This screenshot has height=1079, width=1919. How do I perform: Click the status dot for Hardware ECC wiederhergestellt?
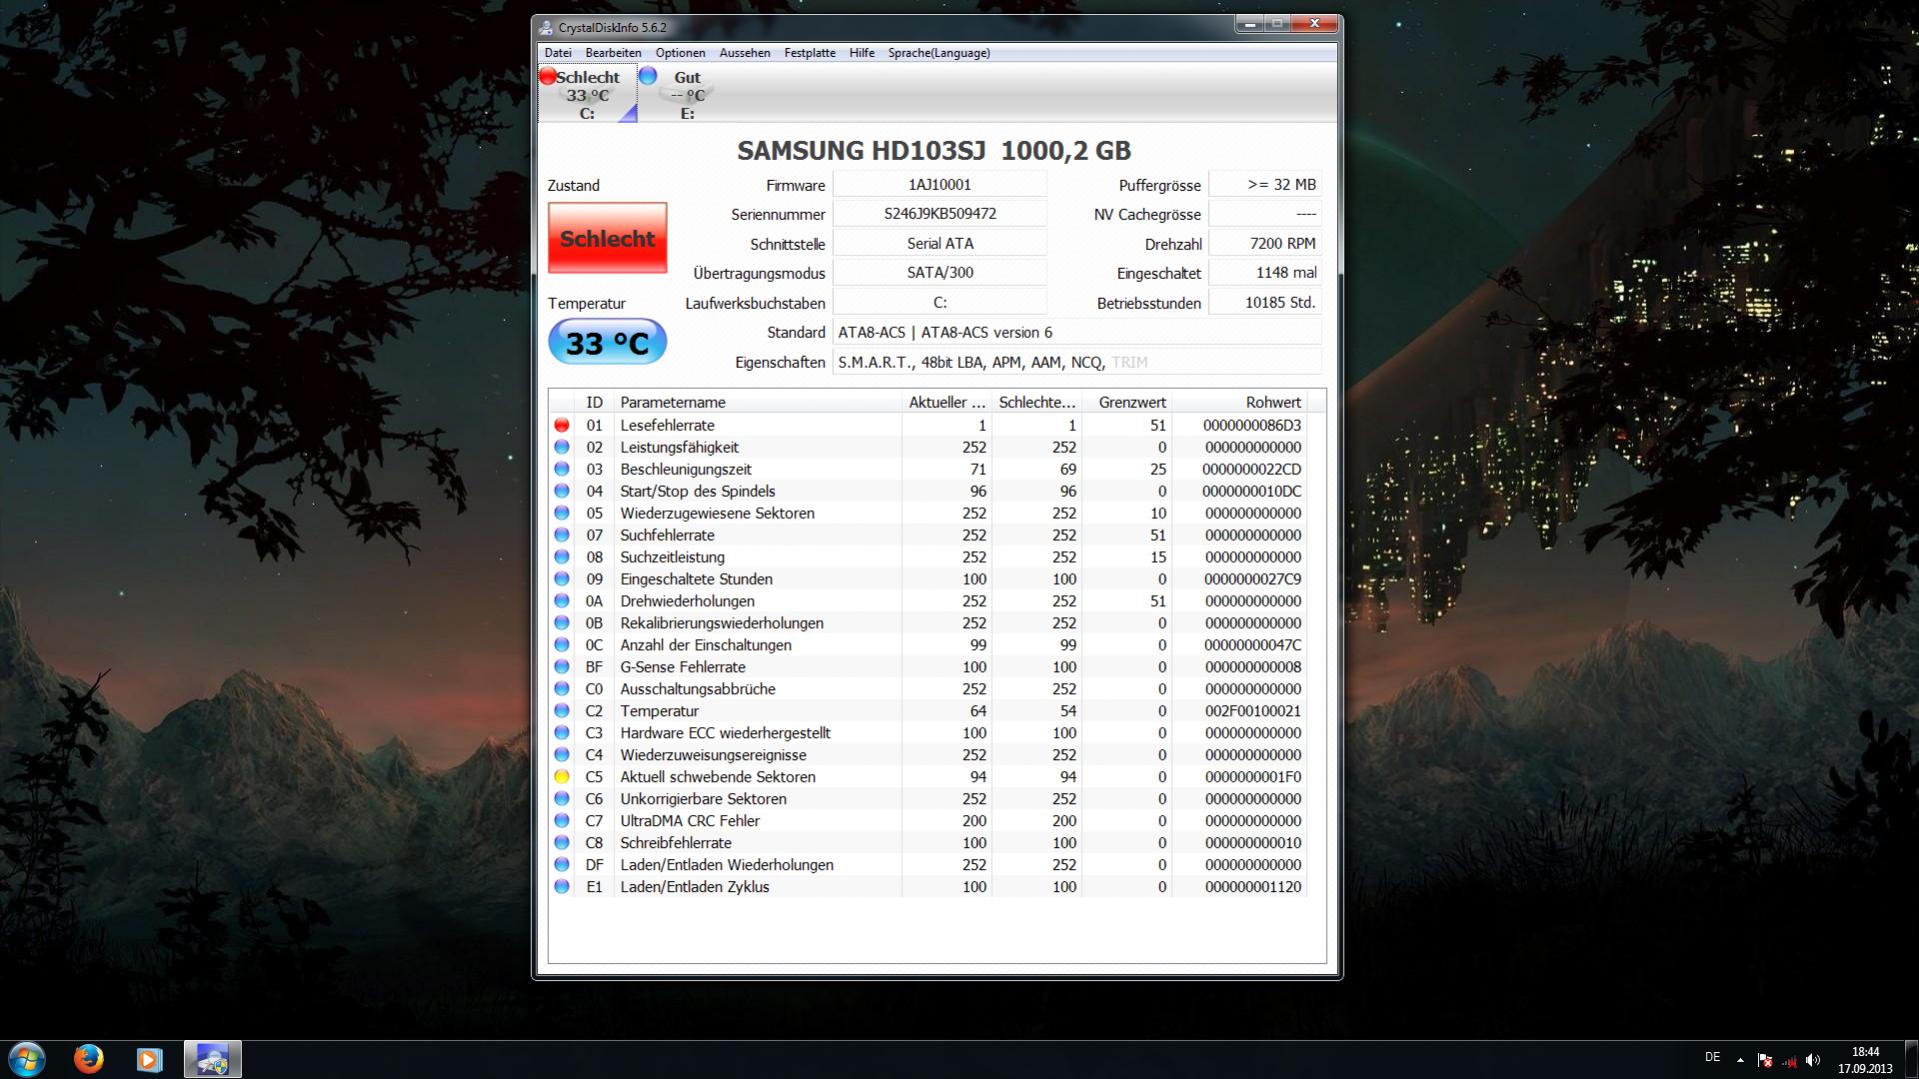click(562, 733)
